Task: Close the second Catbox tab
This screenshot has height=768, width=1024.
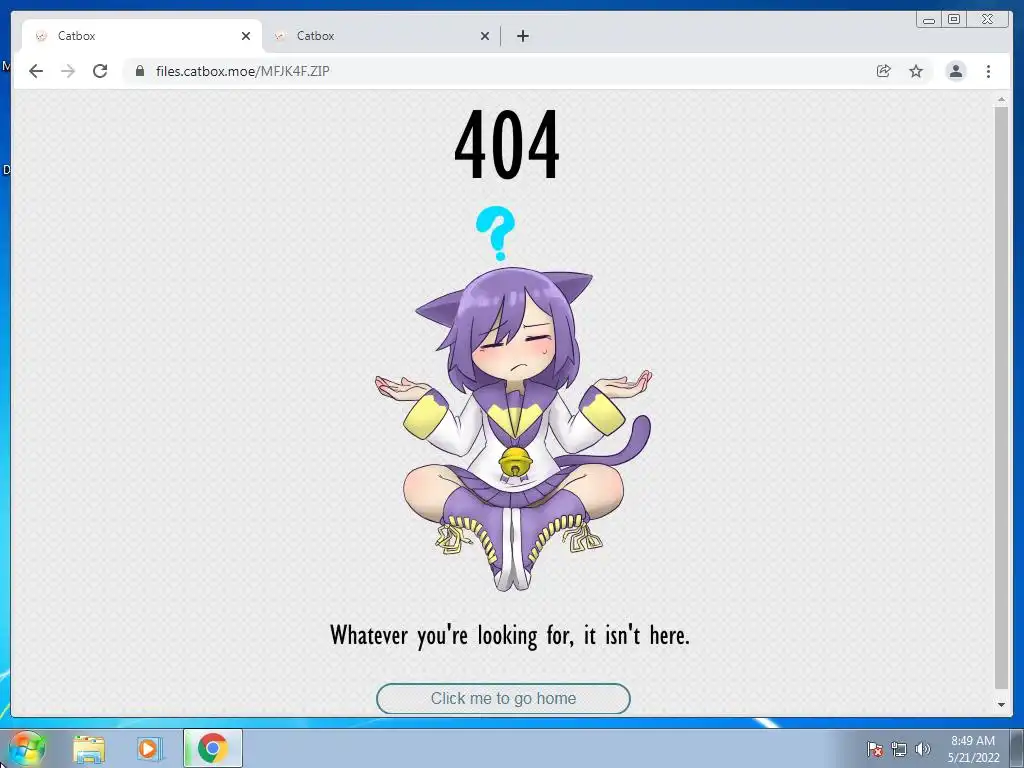Action: pyautogui.click(x=485, y=36)
